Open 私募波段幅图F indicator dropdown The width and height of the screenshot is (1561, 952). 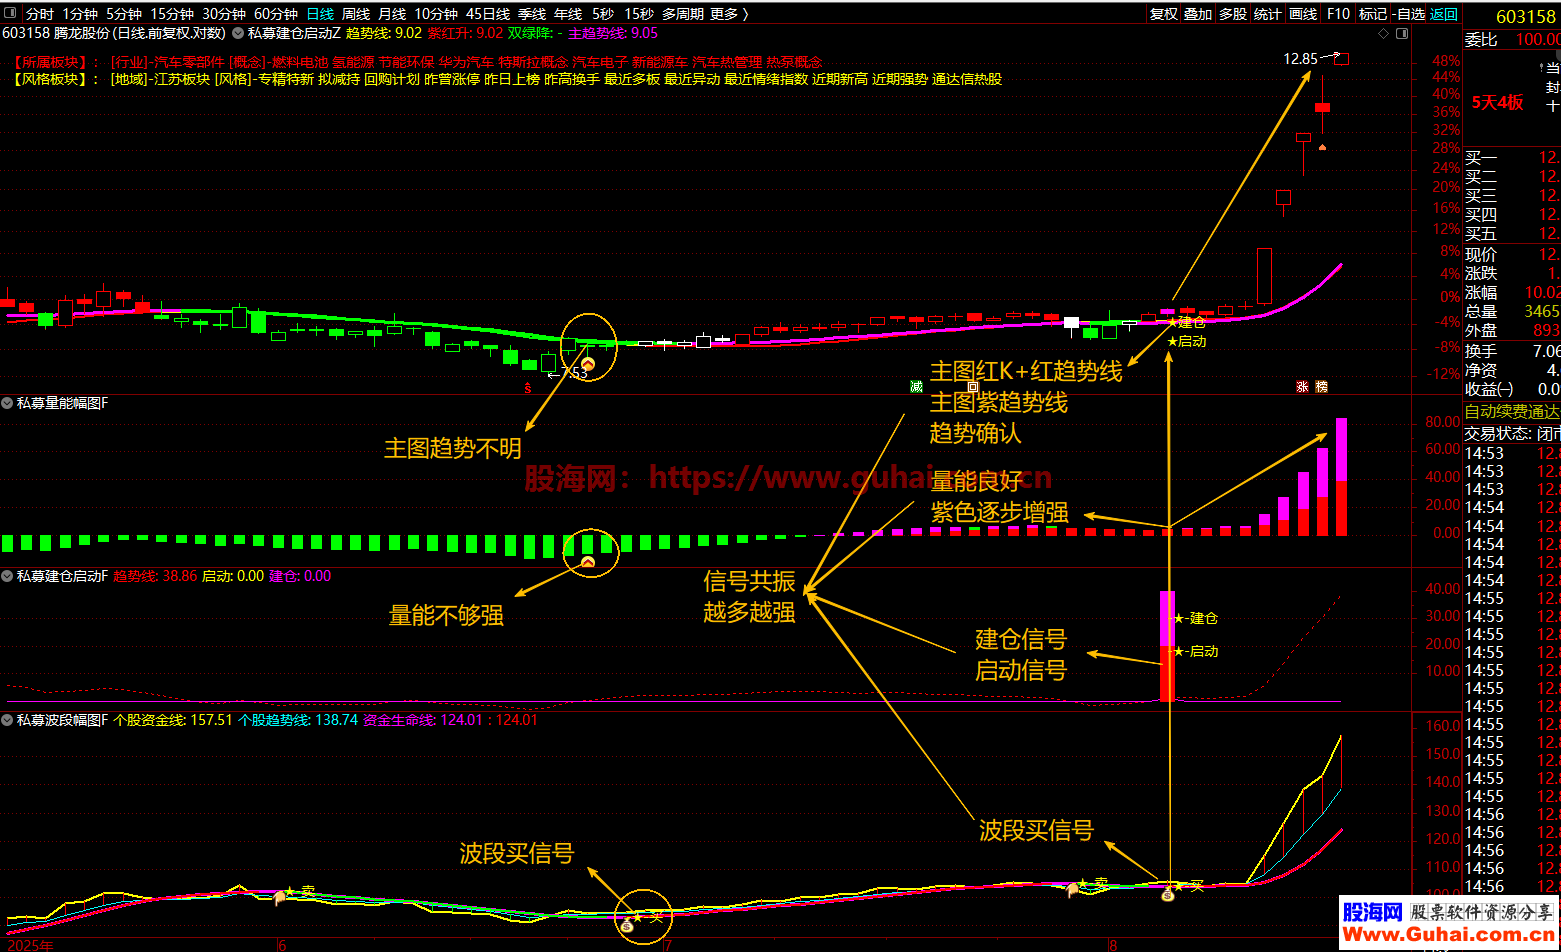[x=8, y=719]
